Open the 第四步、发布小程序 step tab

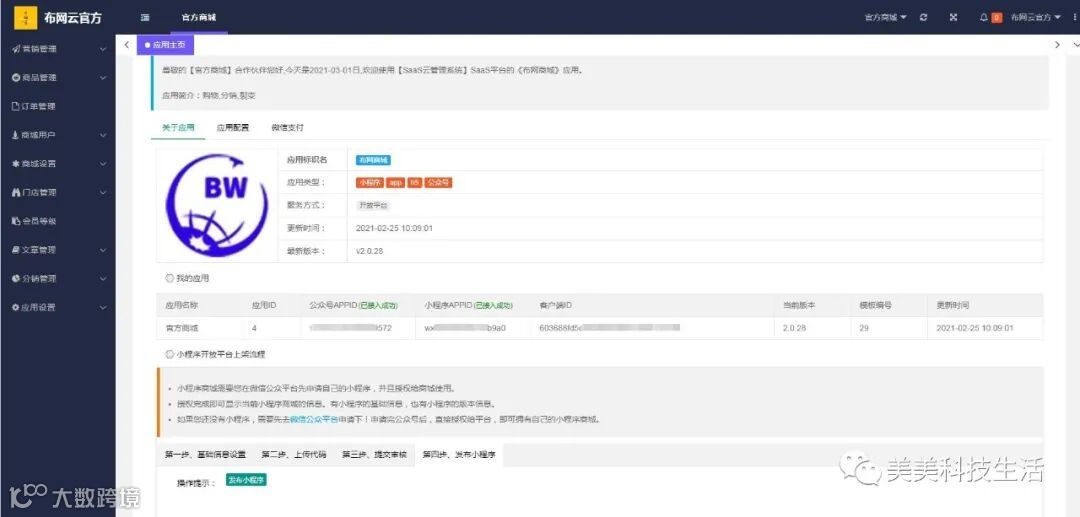[459, 455]
